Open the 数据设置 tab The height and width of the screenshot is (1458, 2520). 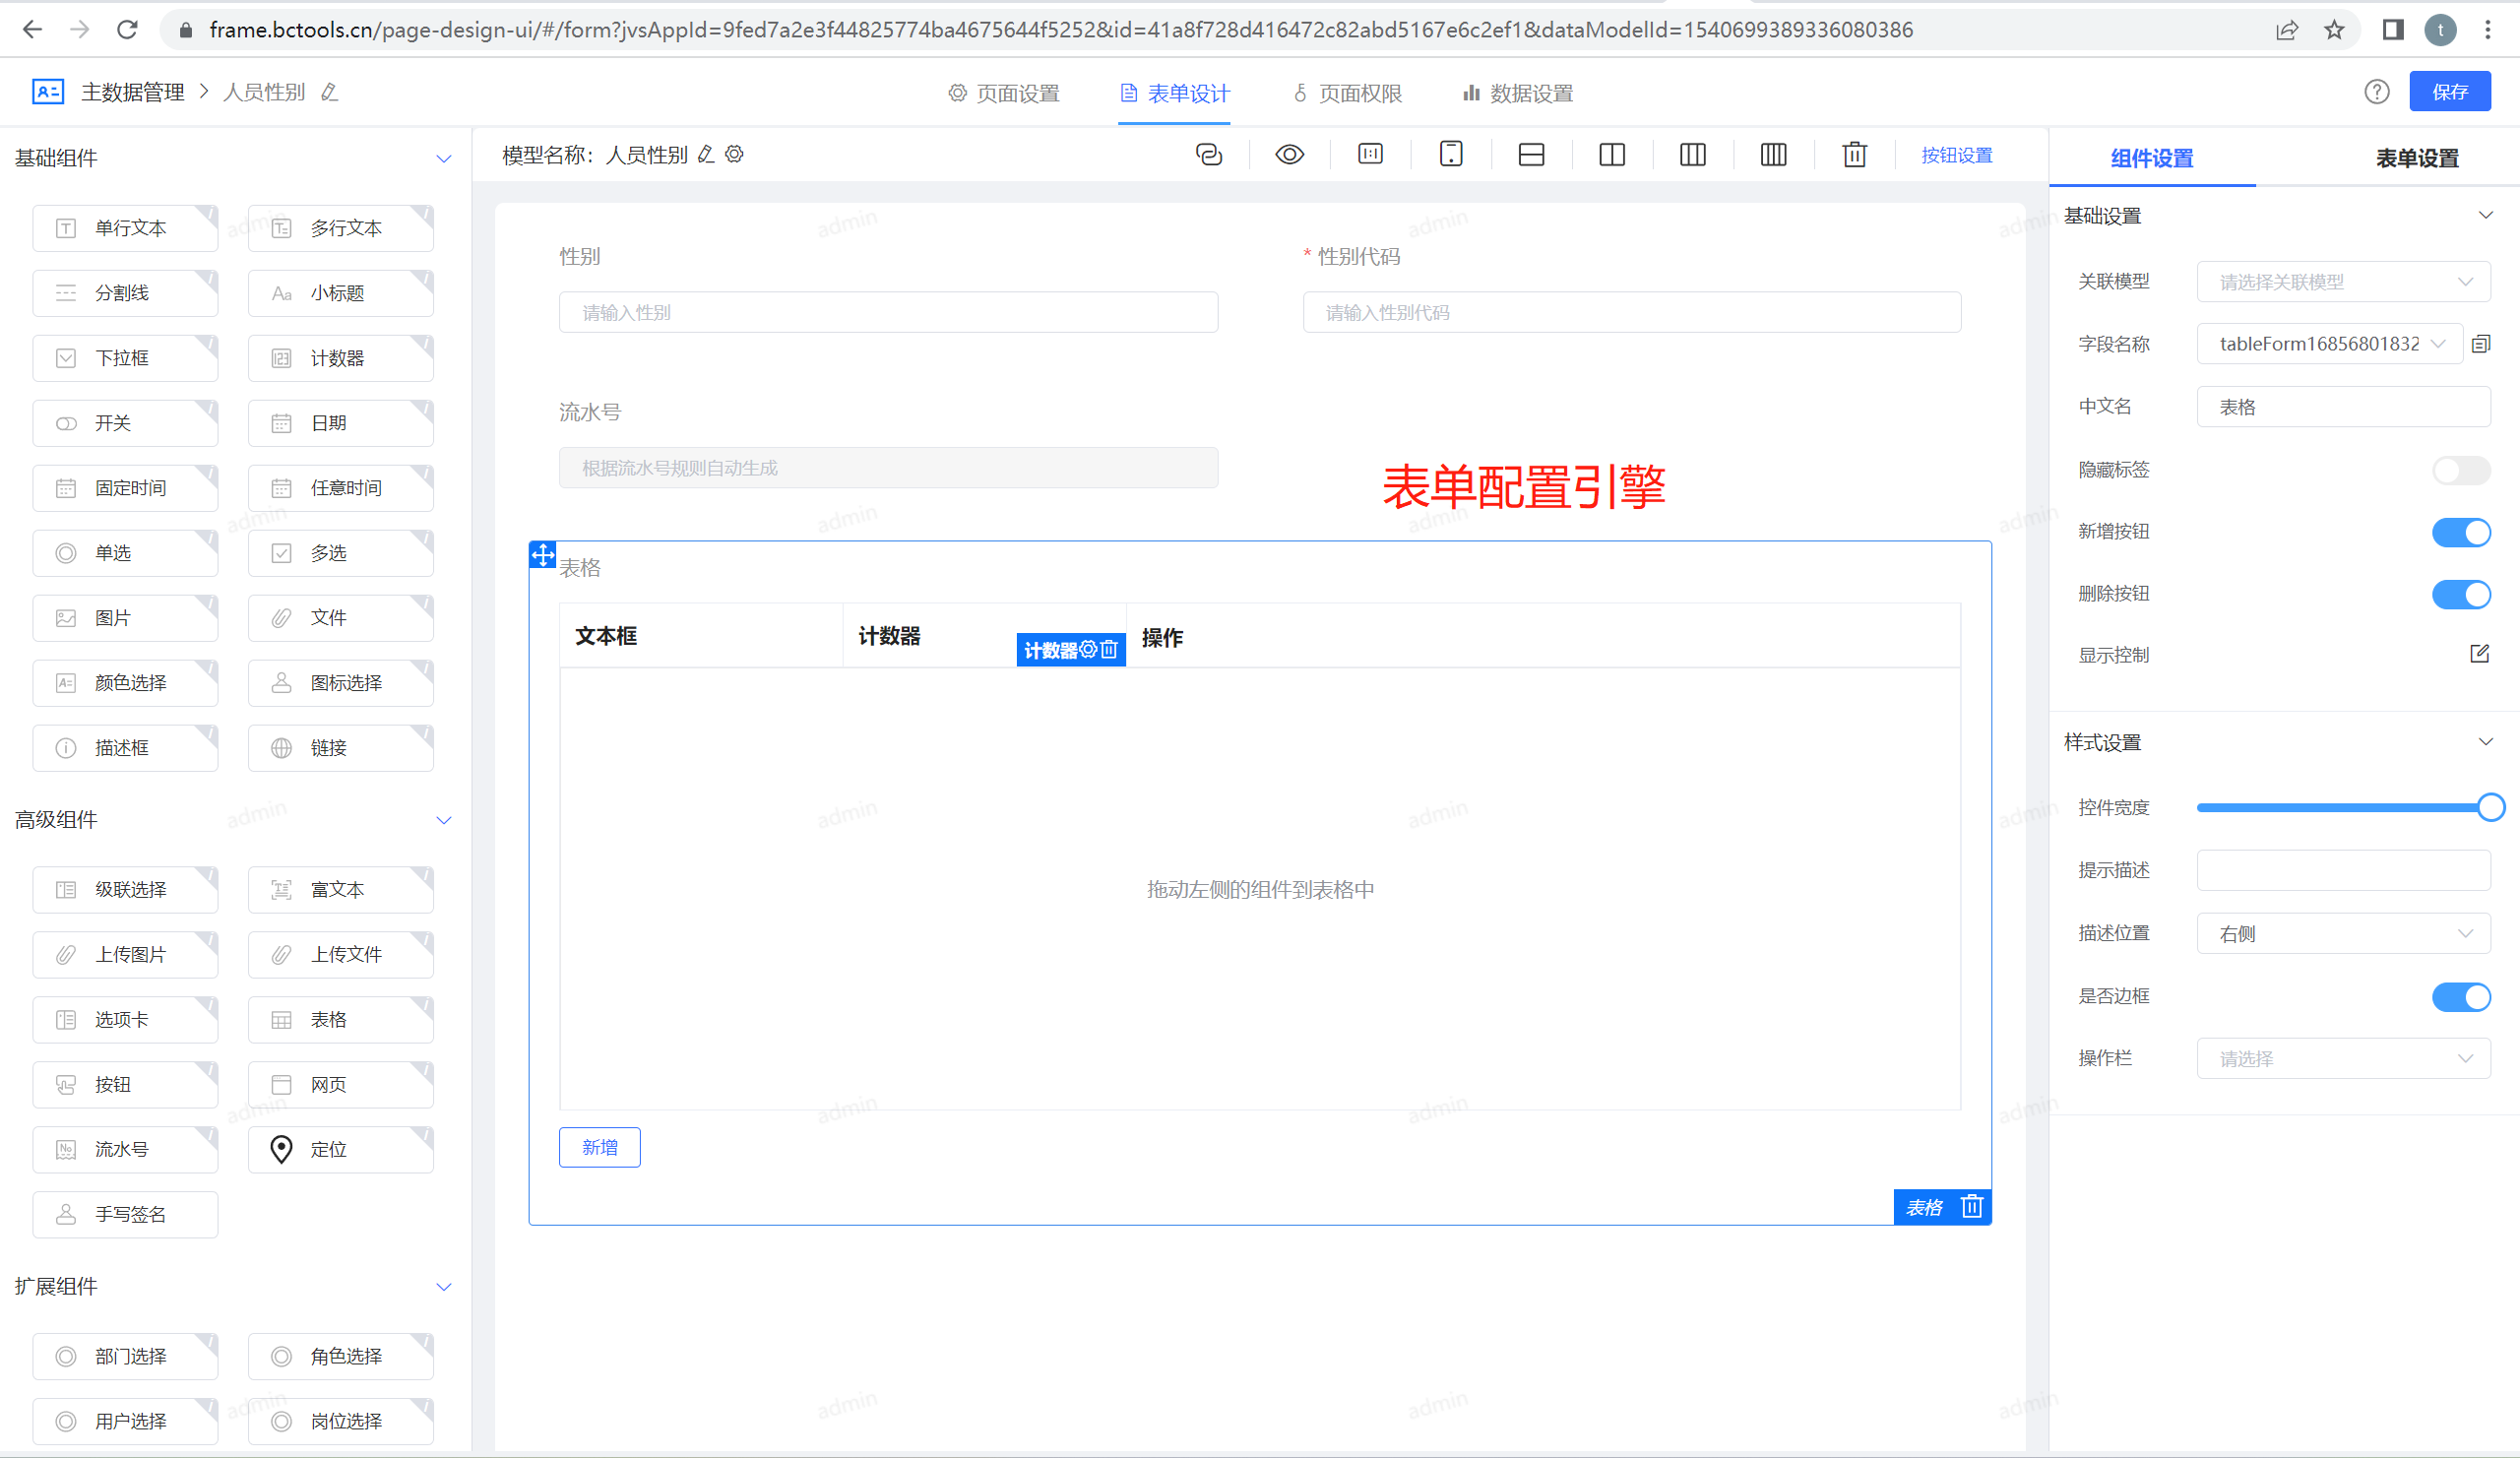[x=1518, y=93]
